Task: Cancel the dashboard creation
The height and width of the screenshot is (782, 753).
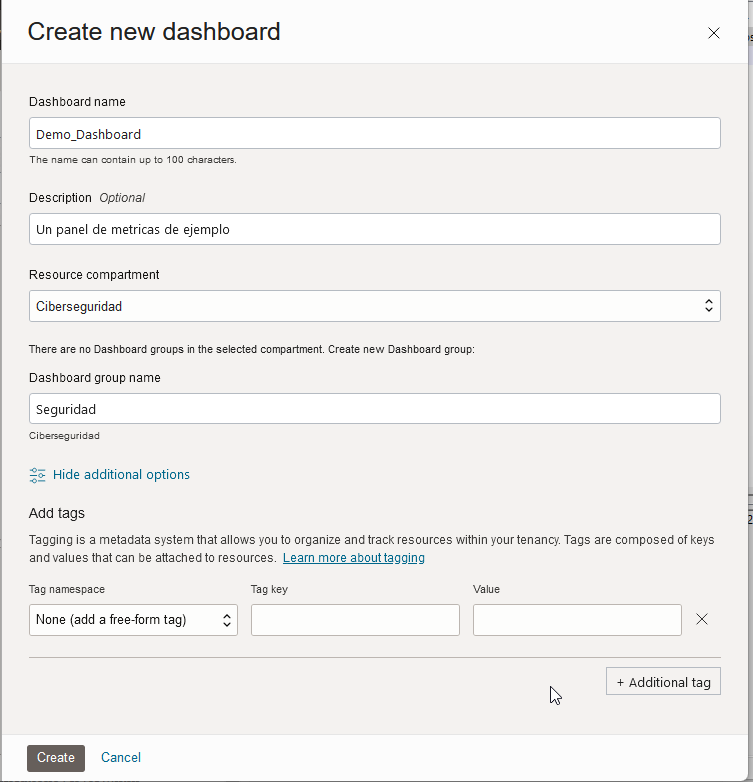Action: click(121, 758)
